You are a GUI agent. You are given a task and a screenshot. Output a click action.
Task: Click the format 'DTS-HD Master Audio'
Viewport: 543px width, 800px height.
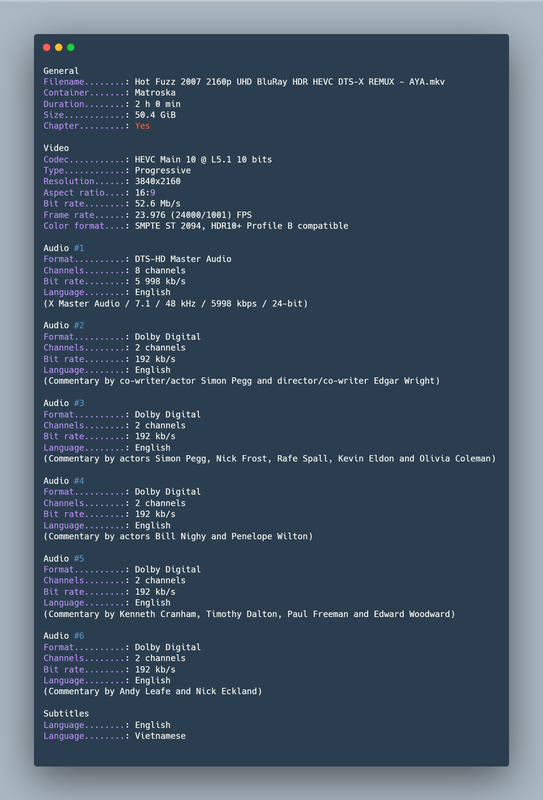(183, 259)
